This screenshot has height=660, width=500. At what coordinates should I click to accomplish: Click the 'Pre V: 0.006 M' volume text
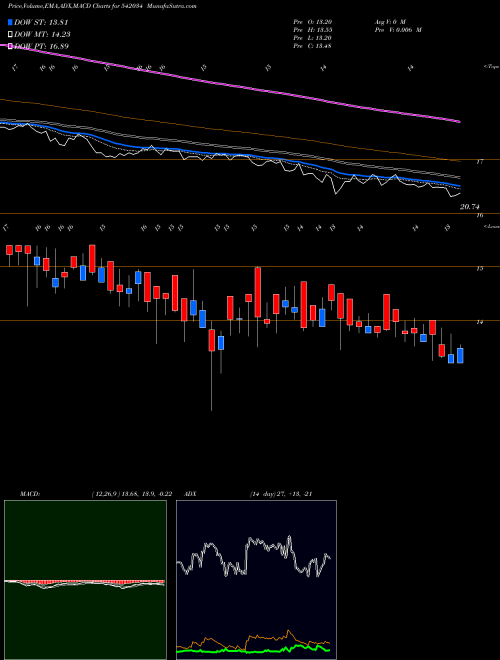pyautogui.click(x=398, y=29)
